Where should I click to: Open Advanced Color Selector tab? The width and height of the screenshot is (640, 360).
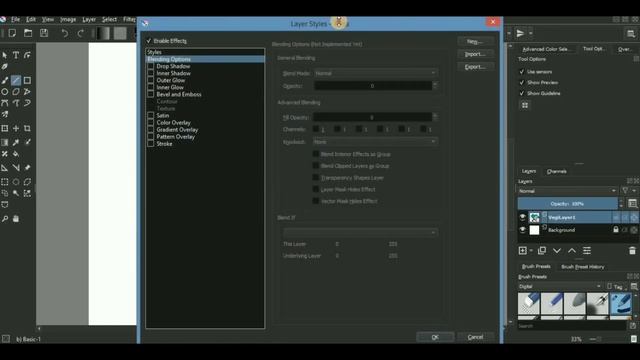coord(546,49)
